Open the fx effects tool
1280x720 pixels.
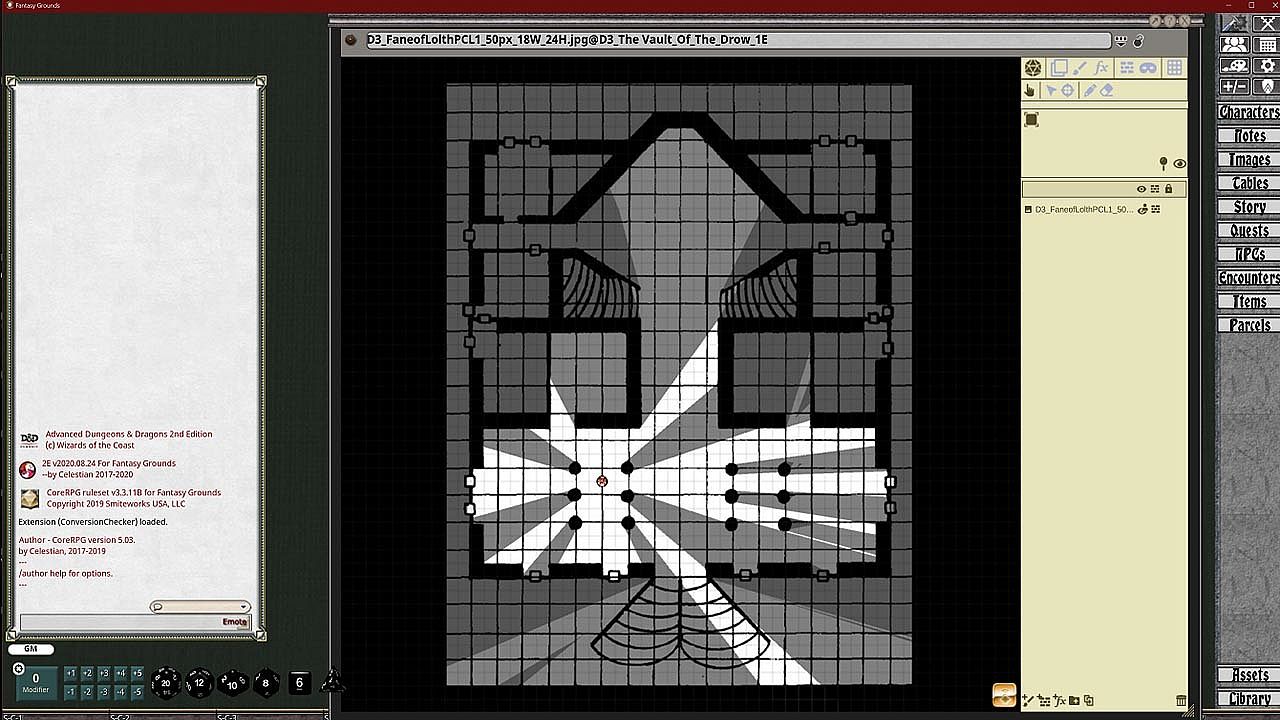pyautogui.click(x=1102, y=68)
